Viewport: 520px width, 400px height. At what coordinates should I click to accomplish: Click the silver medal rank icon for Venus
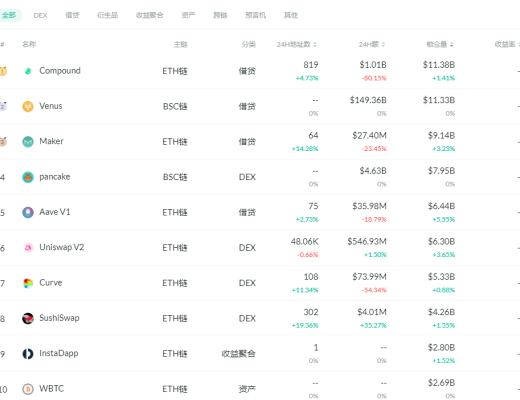[x=3, y=106]
